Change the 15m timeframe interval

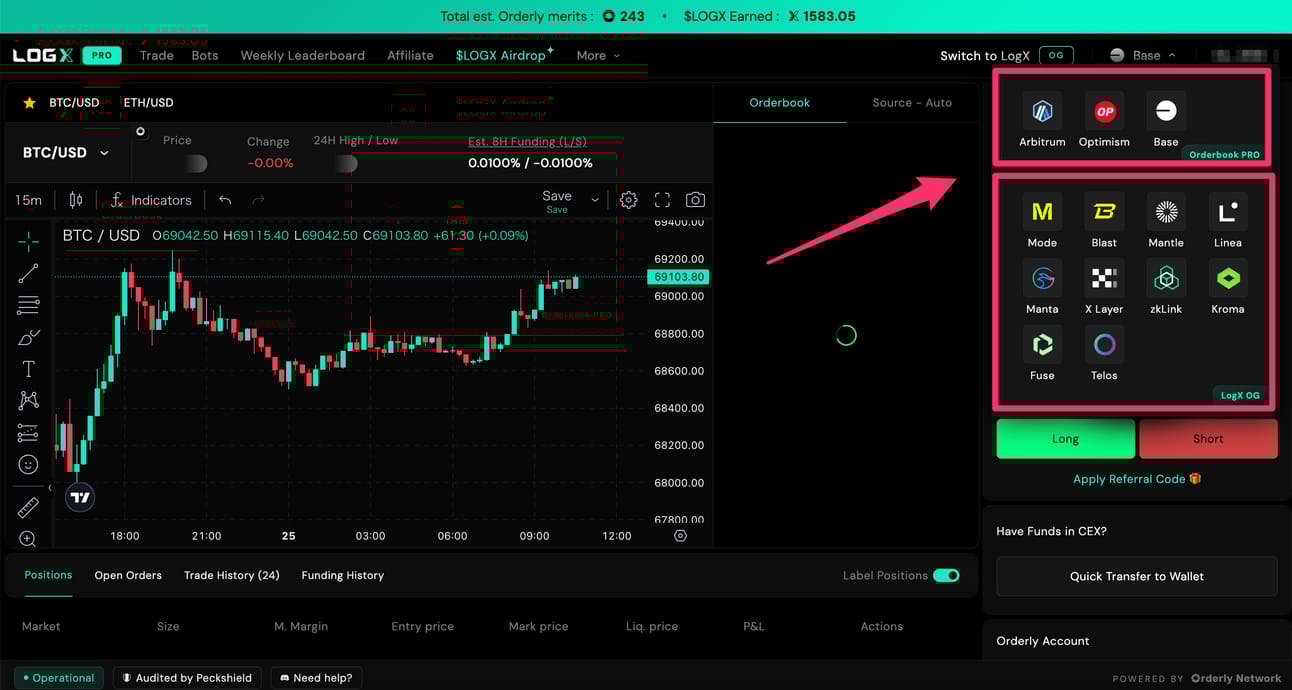coord(28,200)
